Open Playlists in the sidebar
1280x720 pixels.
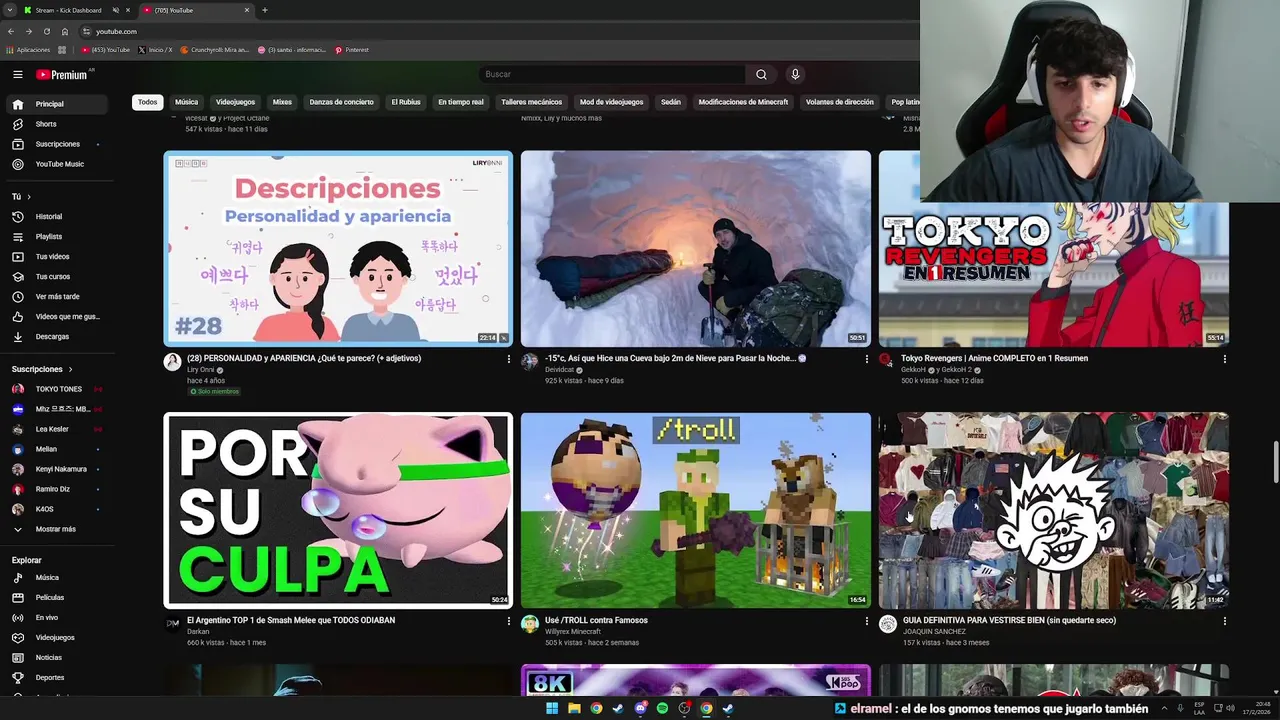(x=58, y=236)
